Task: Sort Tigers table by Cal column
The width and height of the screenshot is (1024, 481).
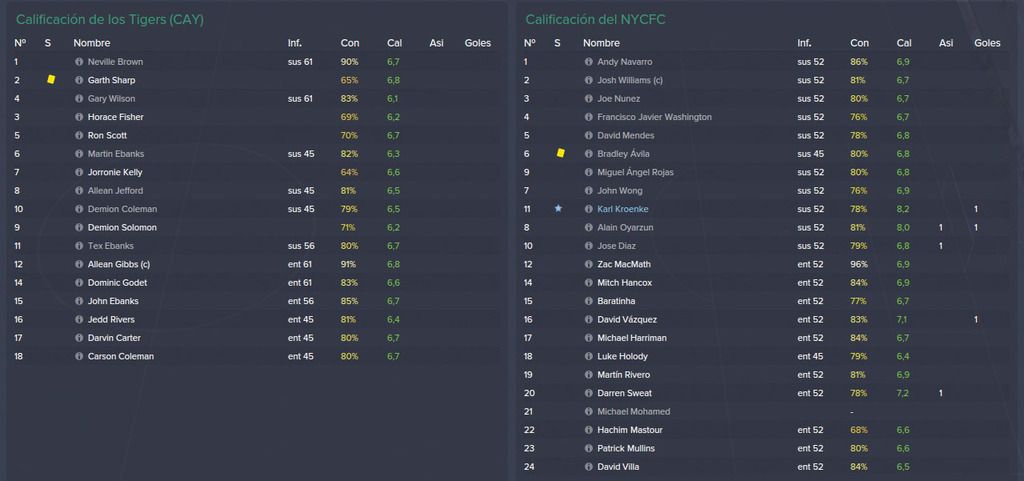Action: click(x=394, y=43)
